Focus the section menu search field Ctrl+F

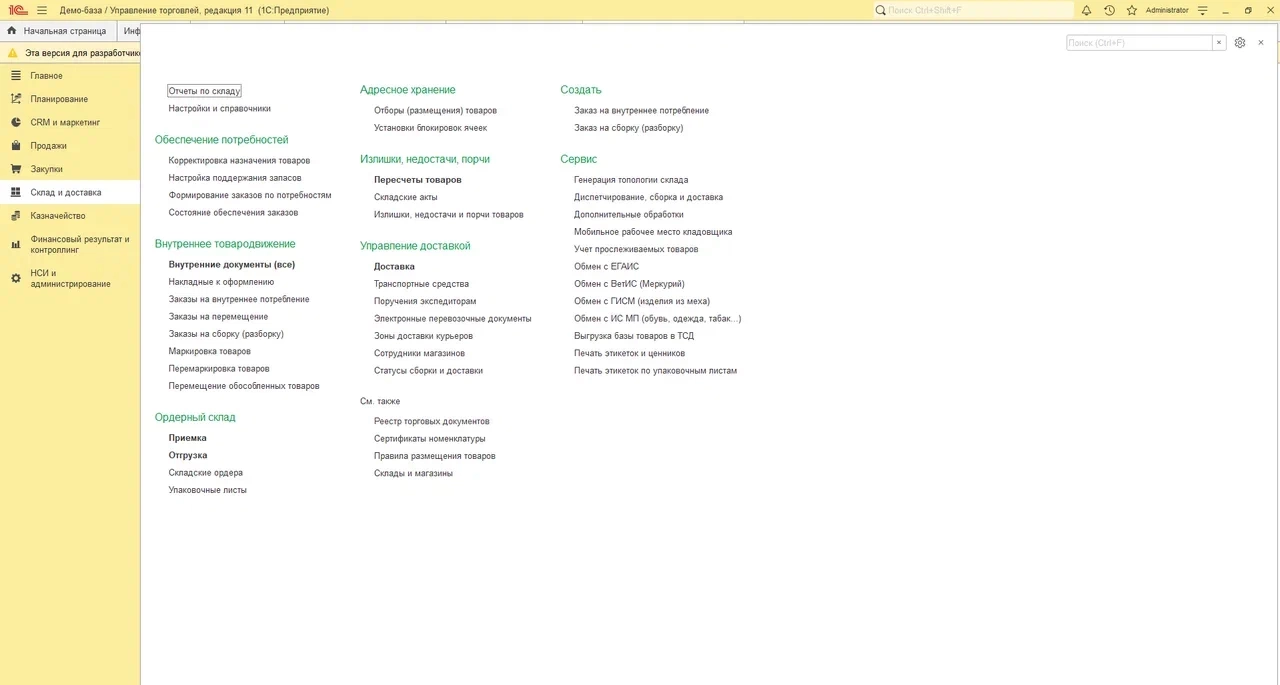1140,43
